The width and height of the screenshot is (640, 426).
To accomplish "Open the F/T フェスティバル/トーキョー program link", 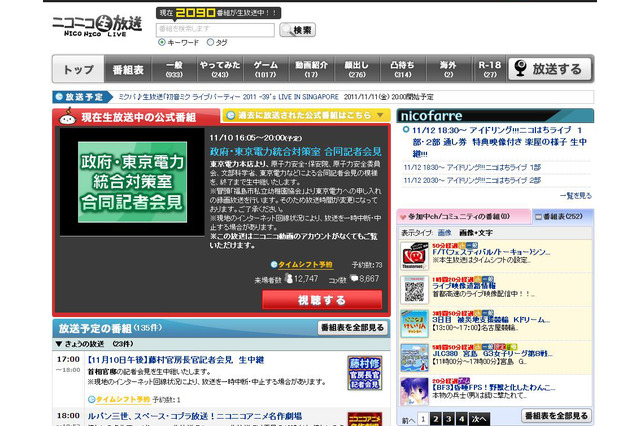I will tap(491, 252).
